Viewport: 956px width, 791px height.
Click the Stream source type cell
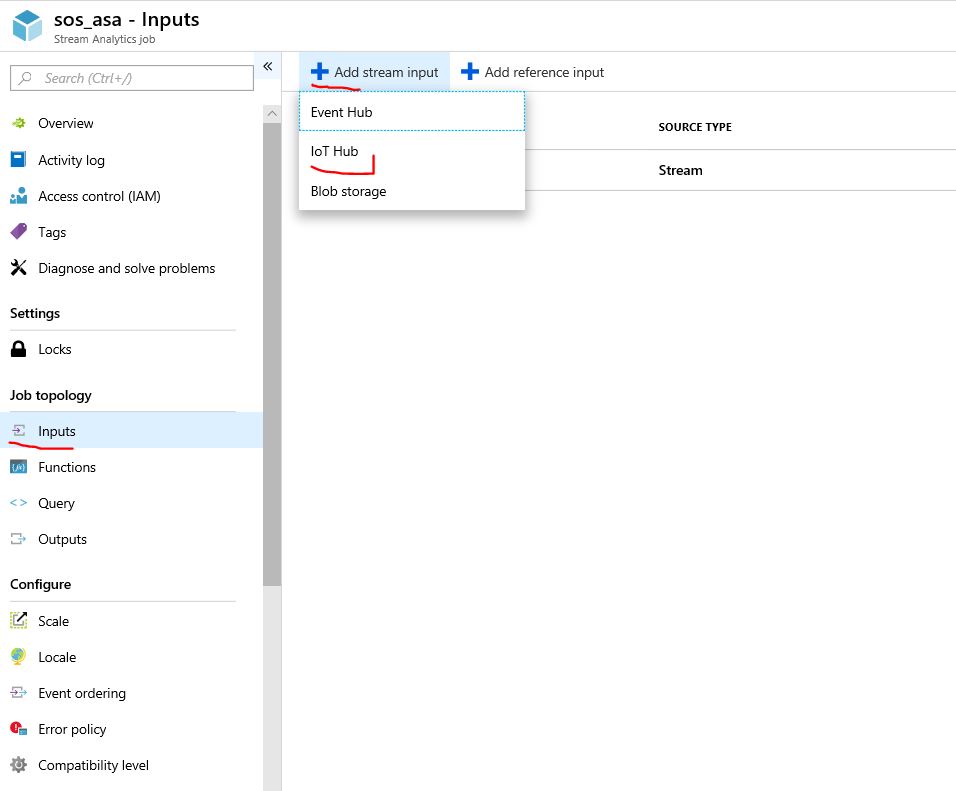tap(680, 170)
